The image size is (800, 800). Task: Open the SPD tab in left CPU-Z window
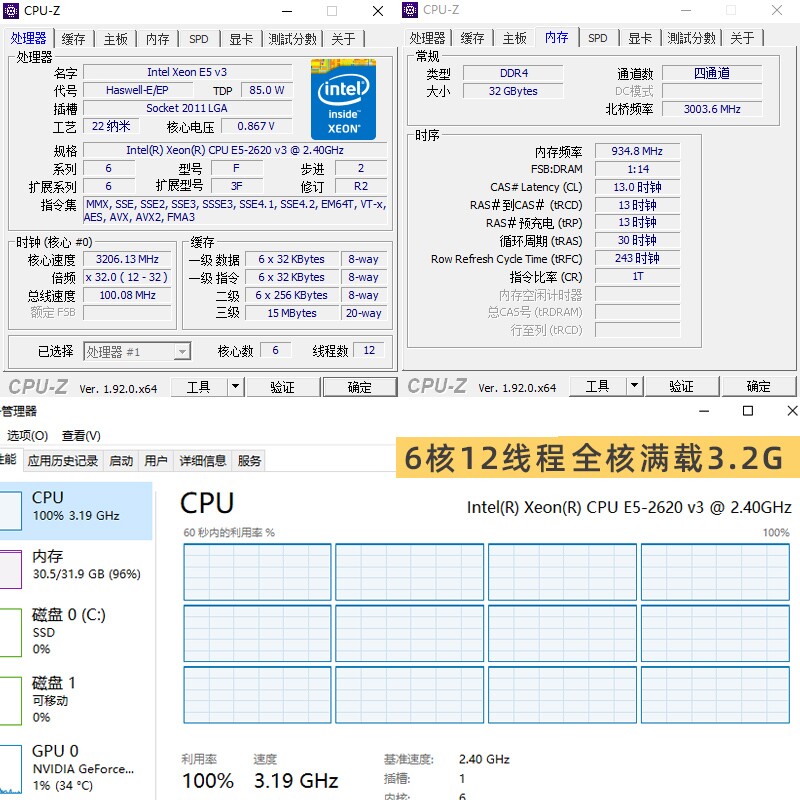[x=199, y=39]
